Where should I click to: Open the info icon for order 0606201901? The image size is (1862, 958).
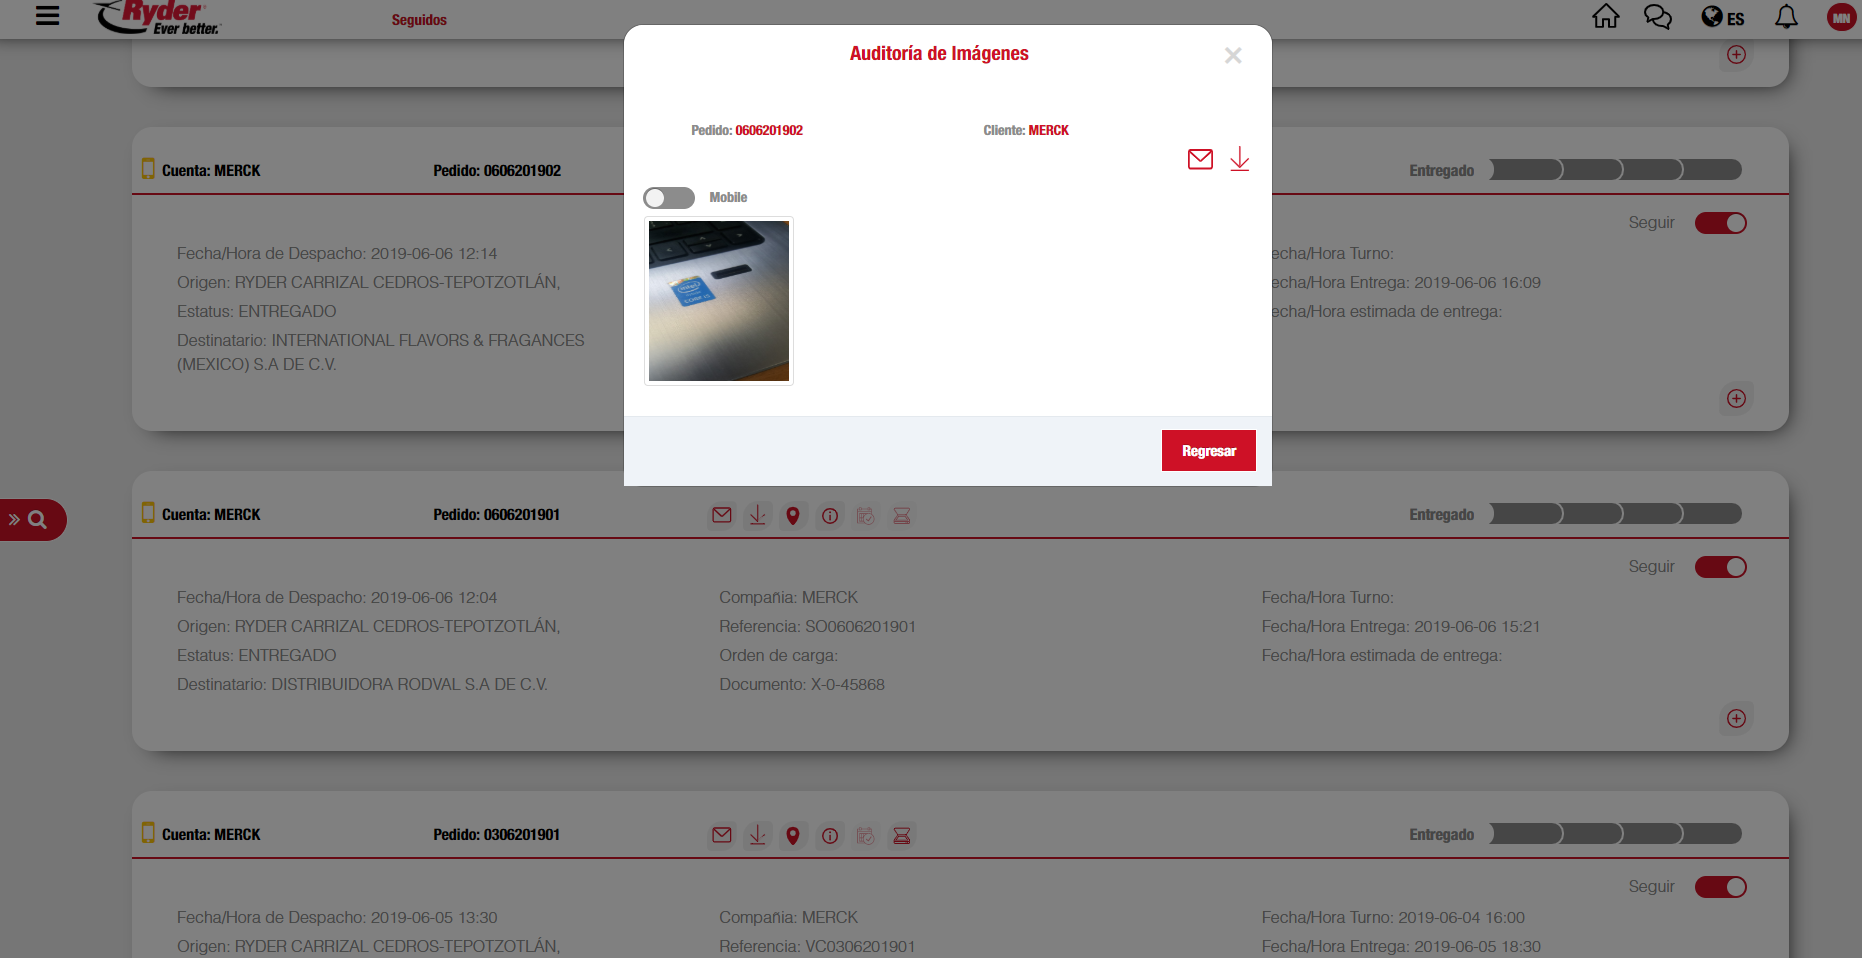830,516
